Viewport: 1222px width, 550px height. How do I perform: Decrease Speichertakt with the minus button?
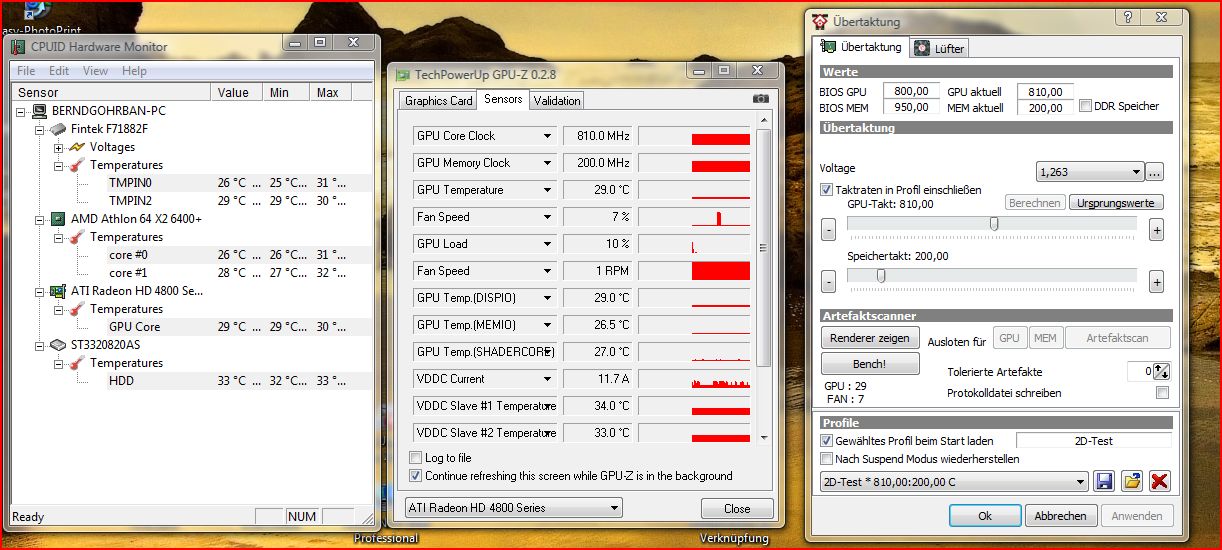829,282
